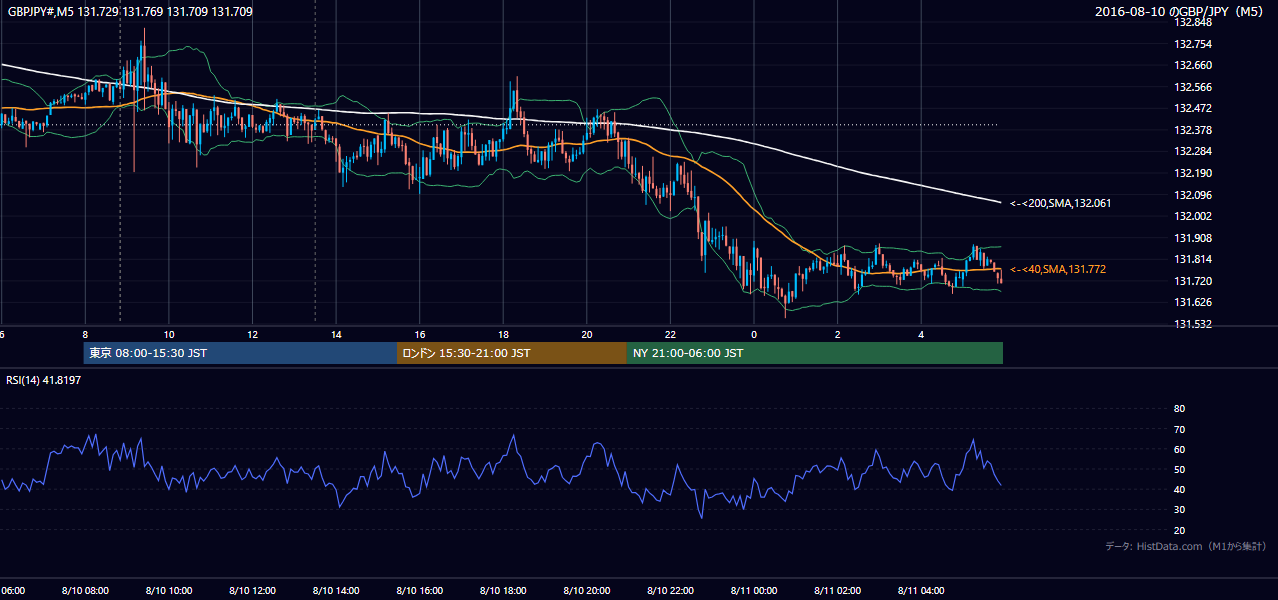Select the 東京 08:00-15:30 JST session bar
Image resolution: width=1278 pixels, height=600 pixels.
[240, 353]
